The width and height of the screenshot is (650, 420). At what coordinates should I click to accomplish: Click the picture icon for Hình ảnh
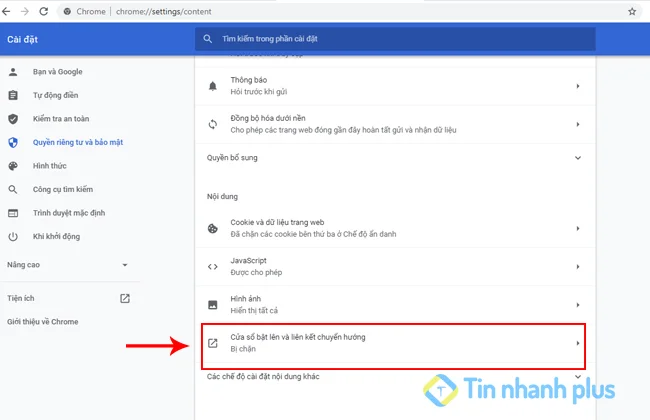click(x=213, y=305)
